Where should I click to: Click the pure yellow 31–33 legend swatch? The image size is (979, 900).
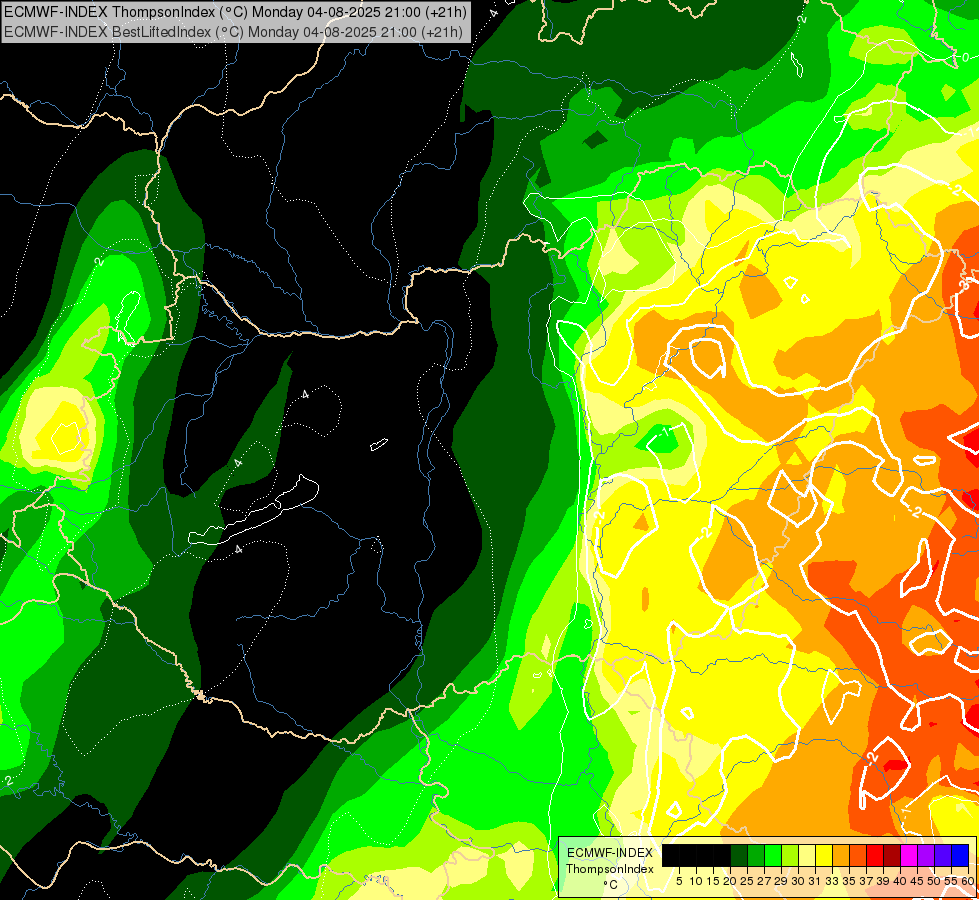coord(824,855)
